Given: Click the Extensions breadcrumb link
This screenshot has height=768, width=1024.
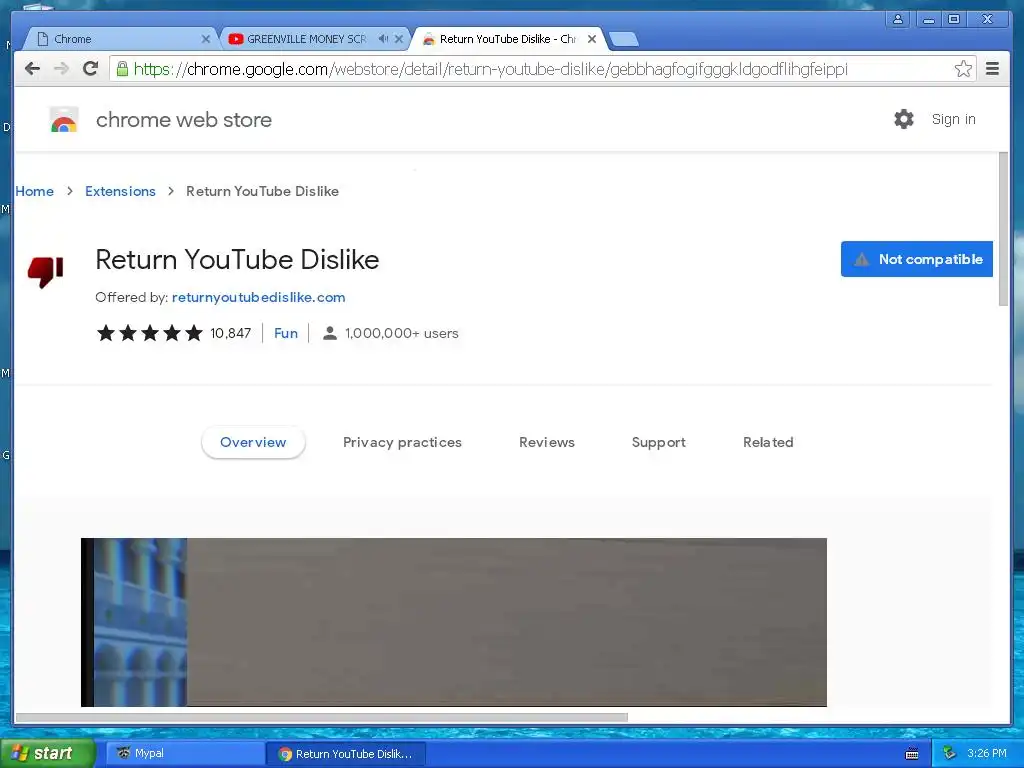Looking at the screenshot, I should pyautogui.click(x=120, y=191).
